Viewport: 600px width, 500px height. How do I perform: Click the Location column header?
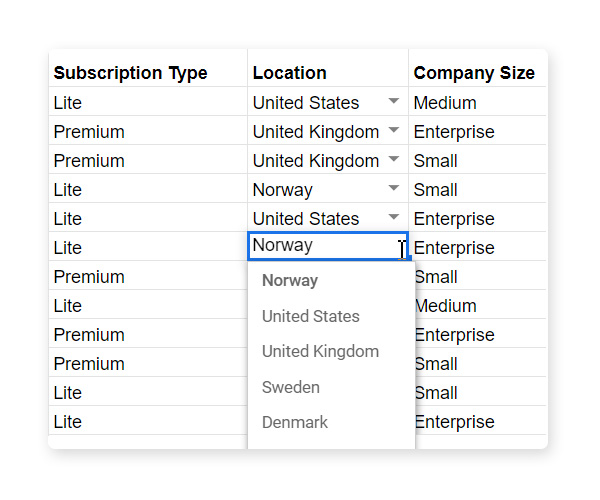(x=290, y=73)
